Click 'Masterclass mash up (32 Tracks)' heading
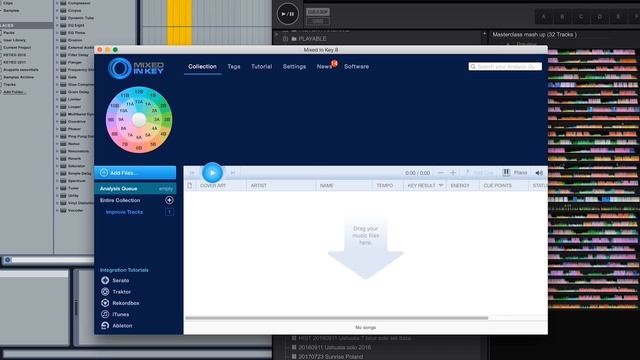 [534, 35]
